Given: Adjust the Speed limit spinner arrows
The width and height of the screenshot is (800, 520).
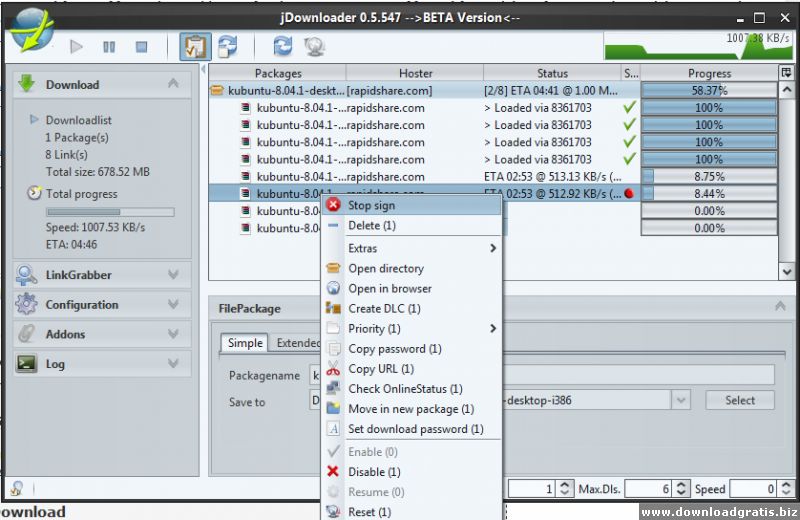Looking at the screenshot, I should click(x=786, y=489).
